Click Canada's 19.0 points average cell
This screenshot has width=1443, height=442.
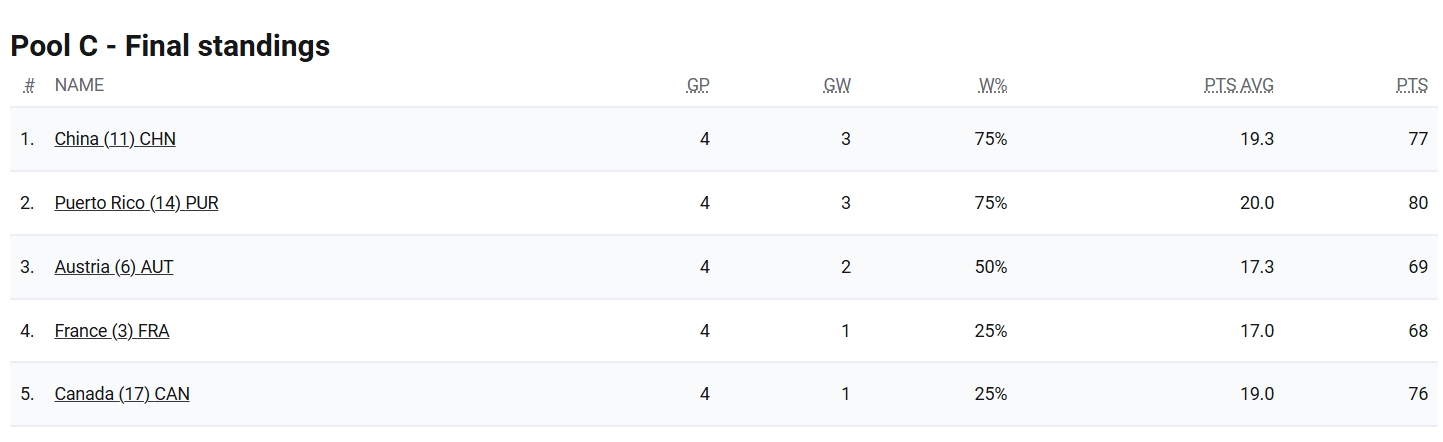(x=1257, y=395)
